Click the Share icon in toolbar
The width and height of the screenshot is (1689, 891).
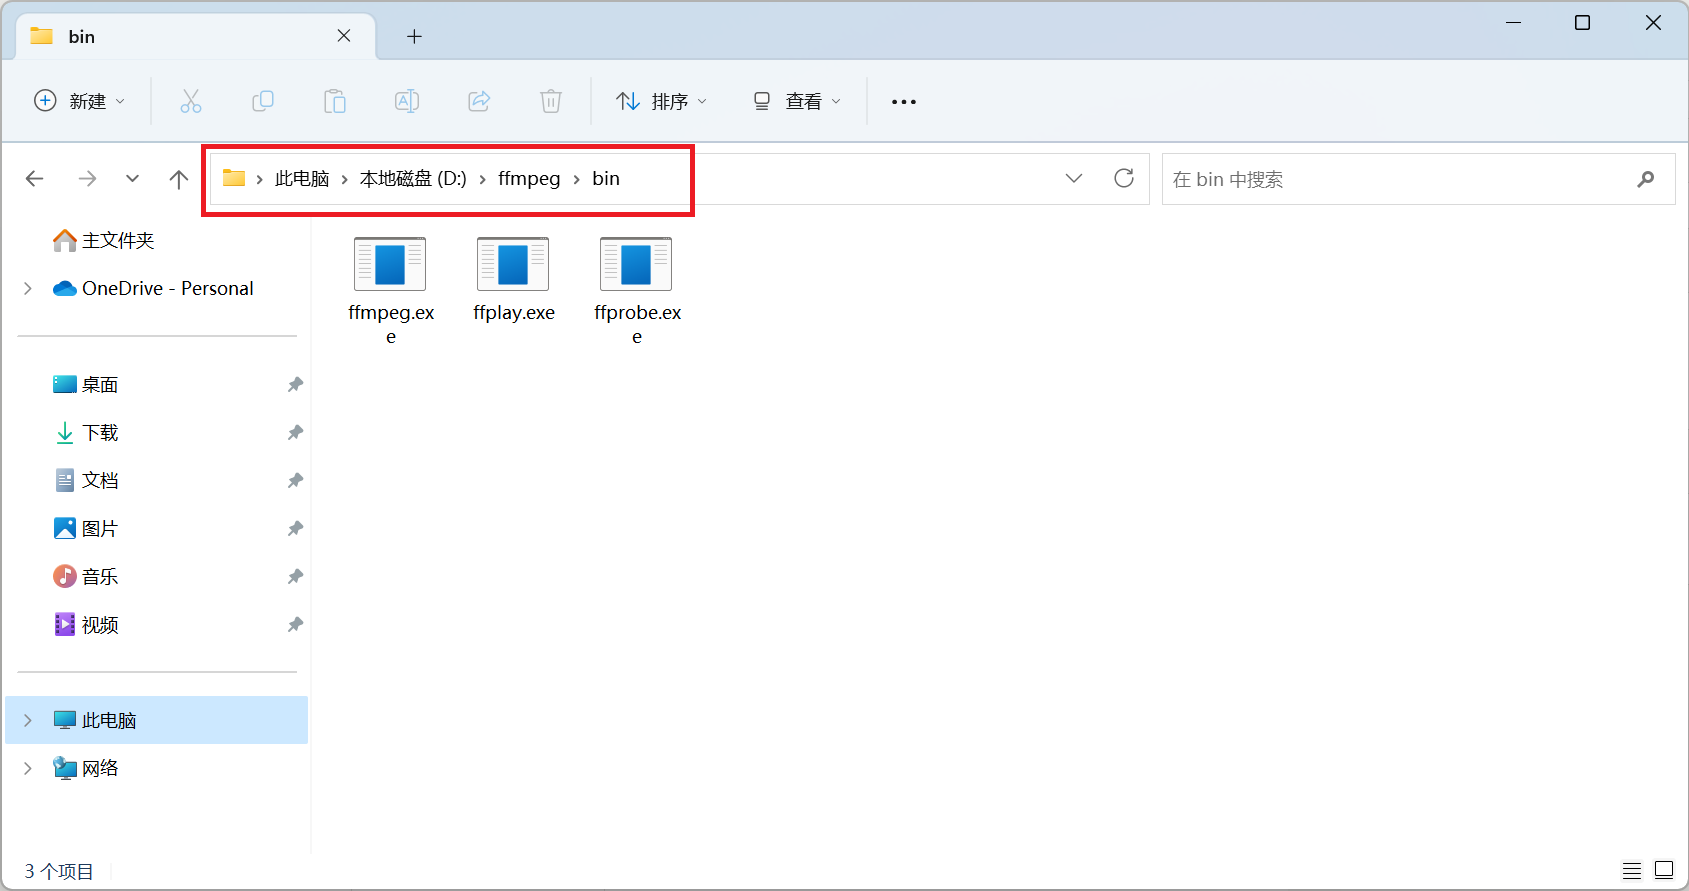[x=479, y=101]
